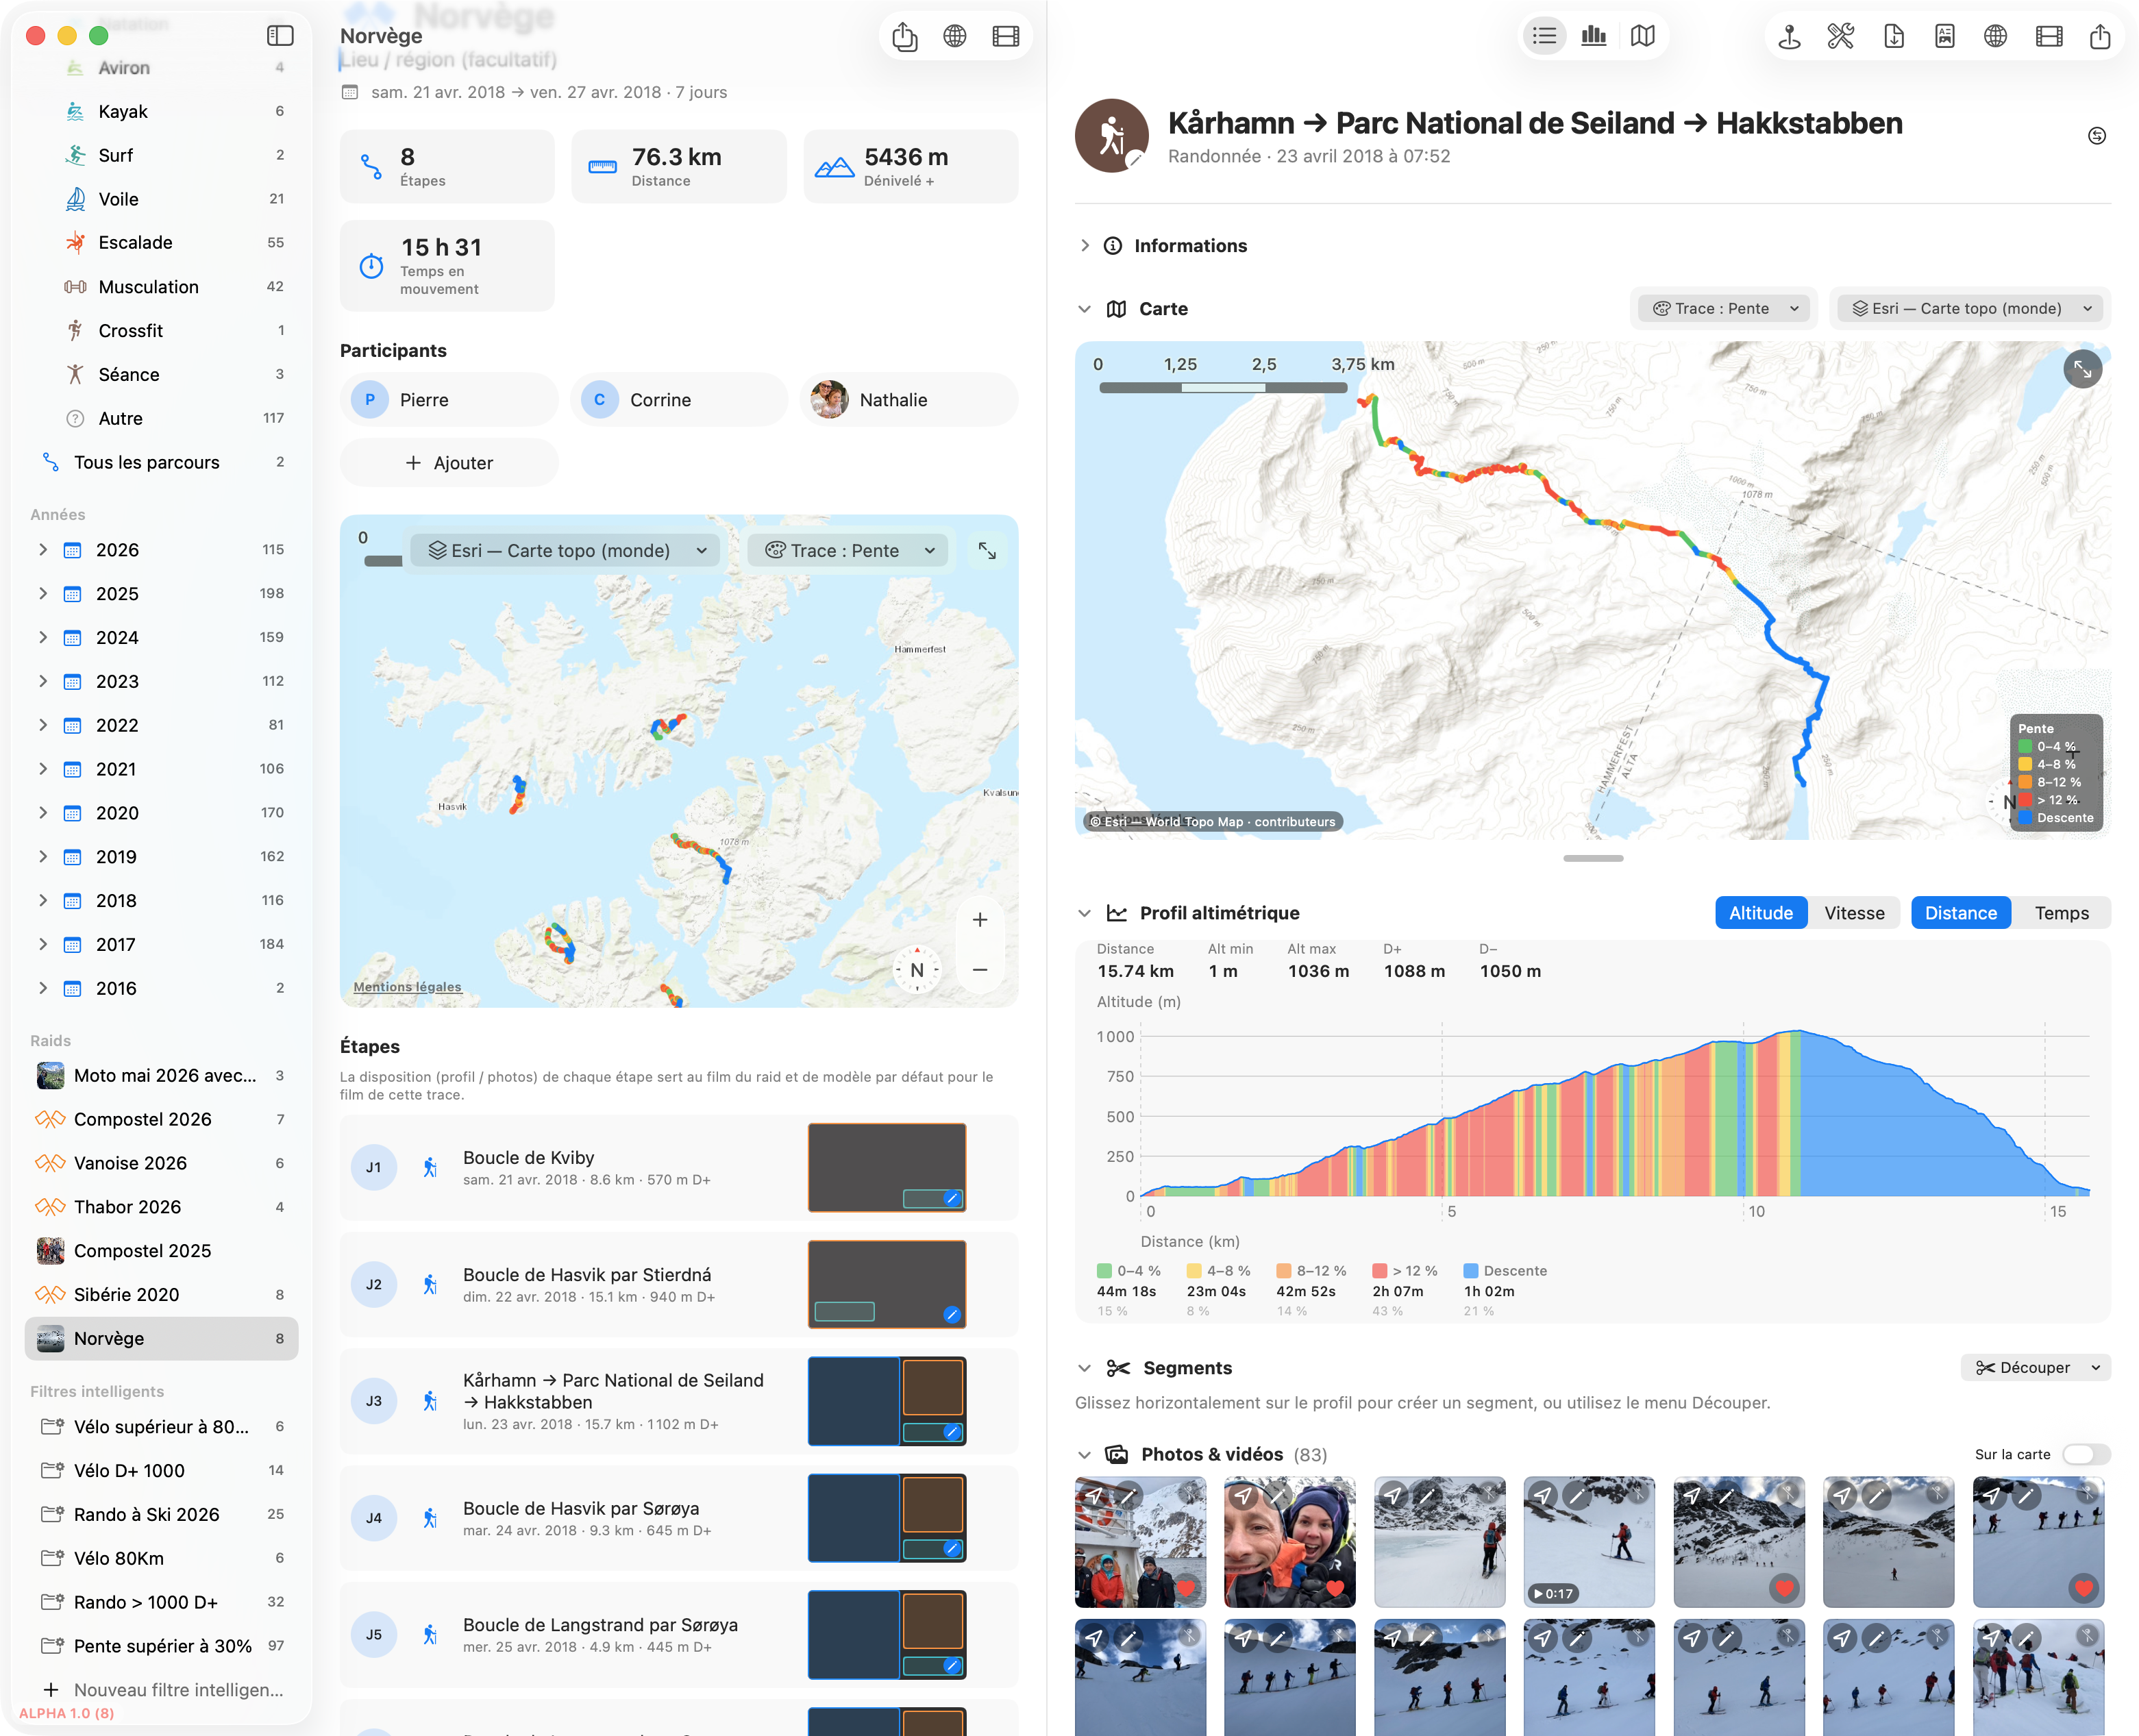This screenshot has height=1736, width=2139.
Task: Switch to the statistics bar chart view
Action: tap(1593, 37)
